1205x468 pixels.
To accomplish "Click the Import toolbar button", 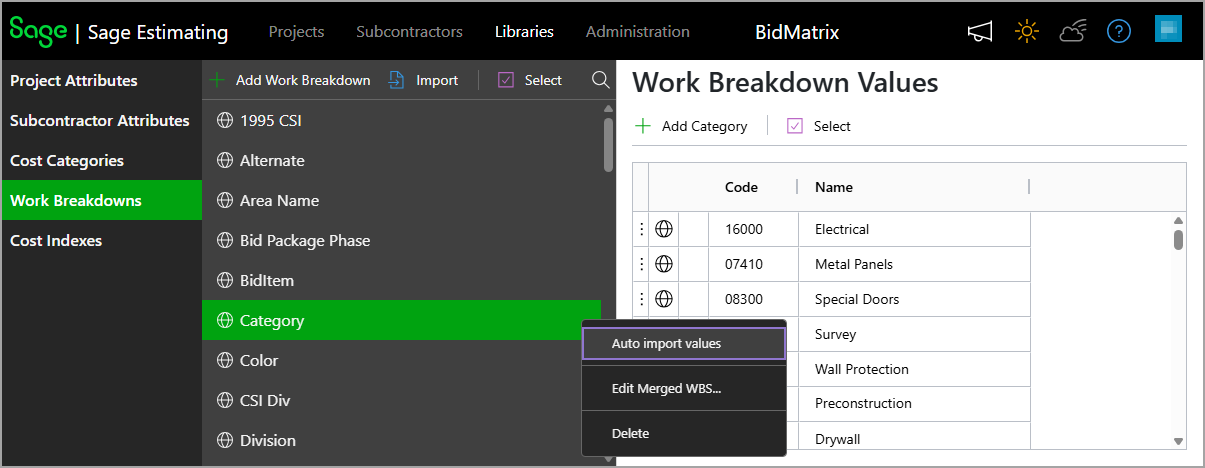I will point(424,80).
